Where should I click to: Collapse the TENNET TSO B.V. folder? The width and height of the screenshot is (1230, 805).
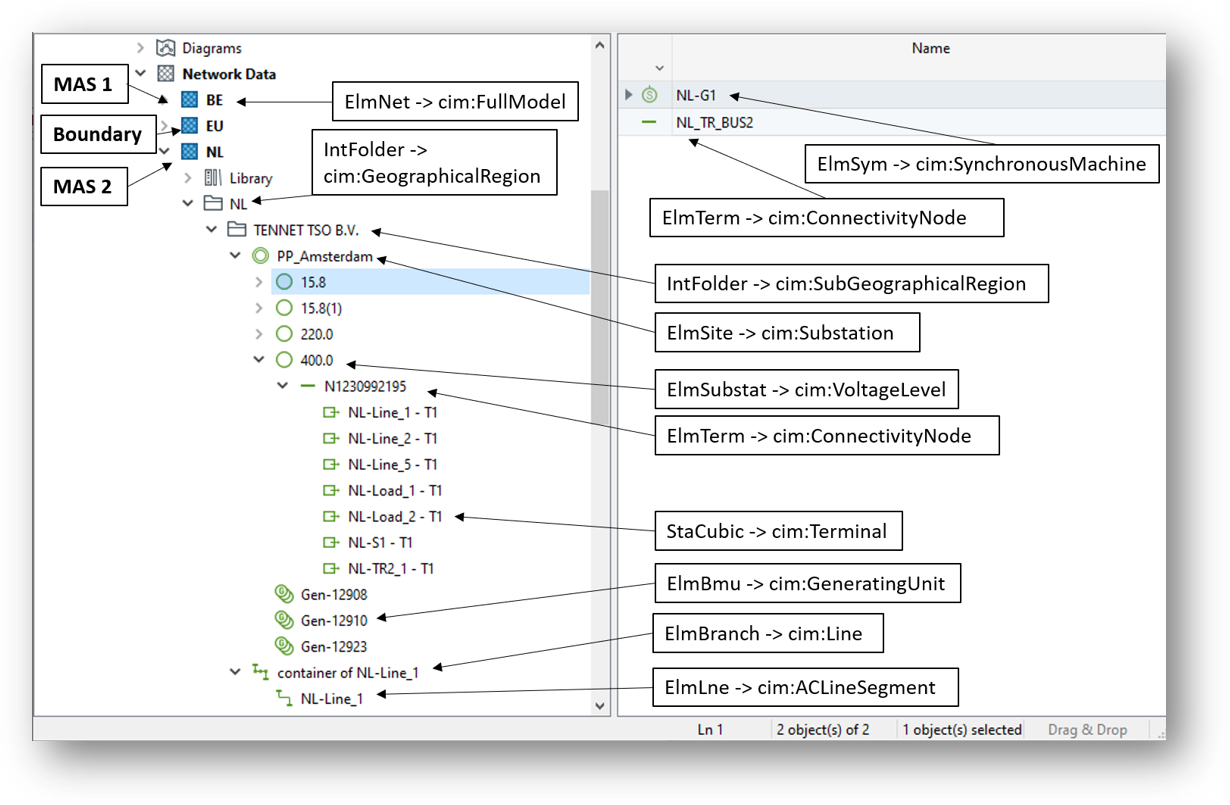(211, 230)
